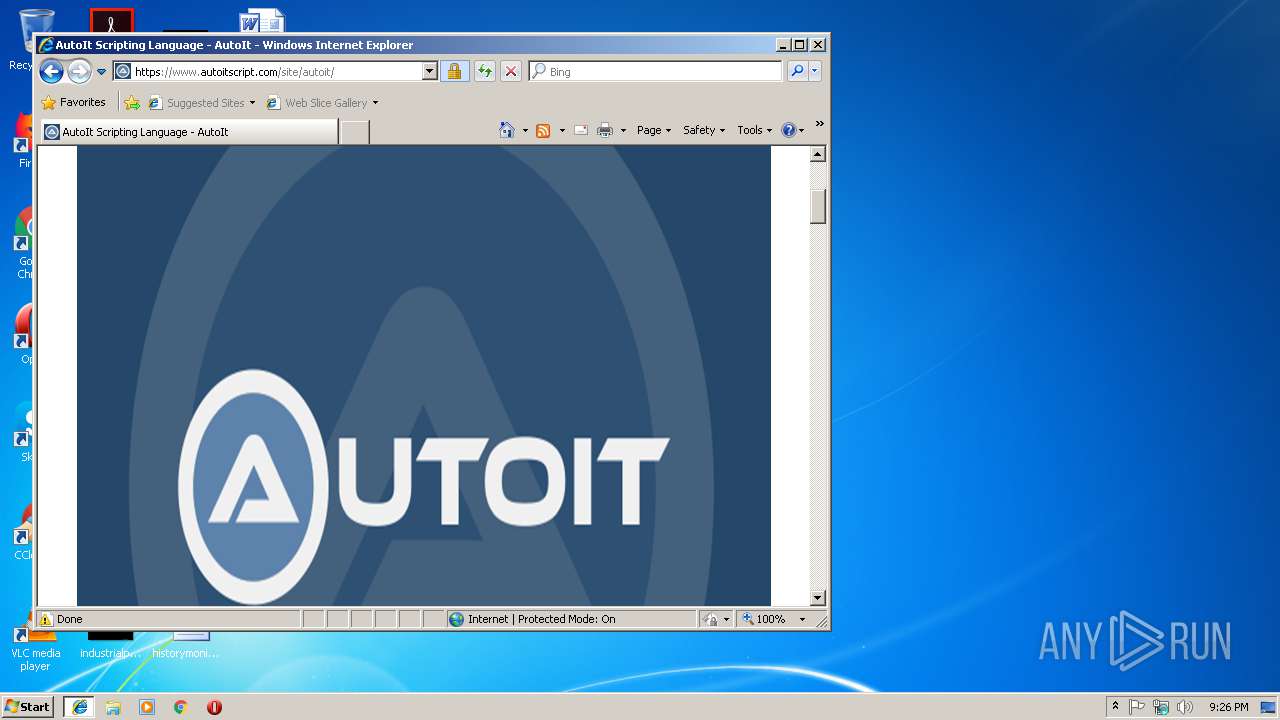Viewport: 1280px width, 720px height.
Task: Click the vertical scrollbar thumb
Action: tap(818, 206)
